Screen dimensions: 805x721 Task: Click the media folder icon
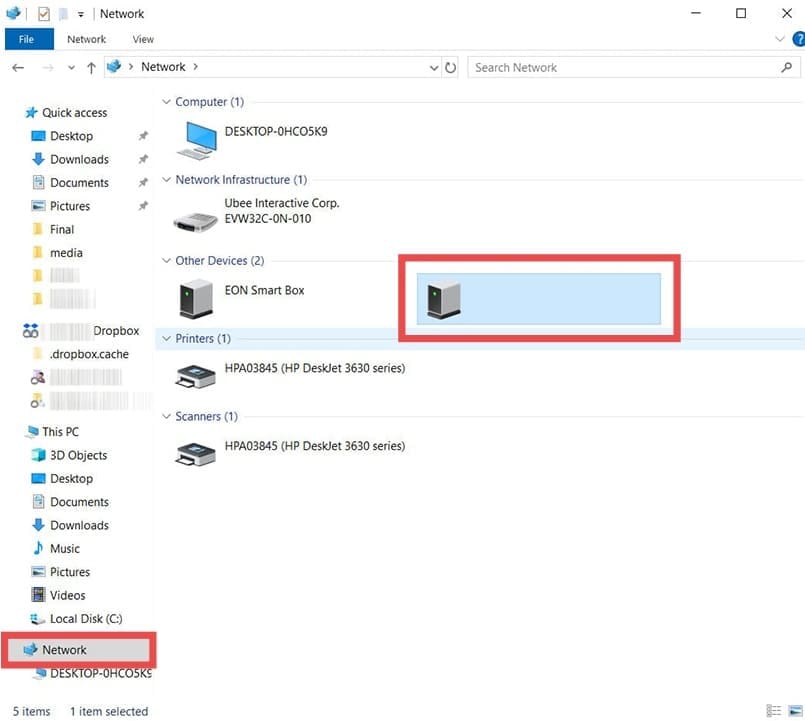(37, 253)
